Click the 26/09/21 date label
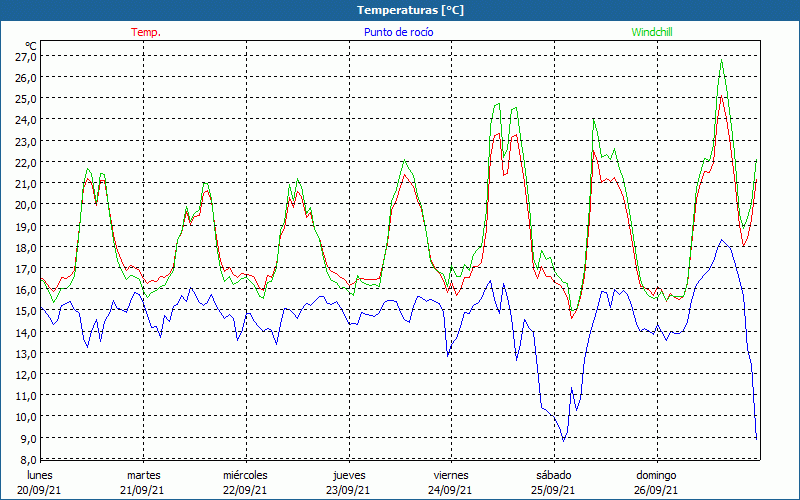The width and height of the screenshot is (800, 500). coord(656,490)
